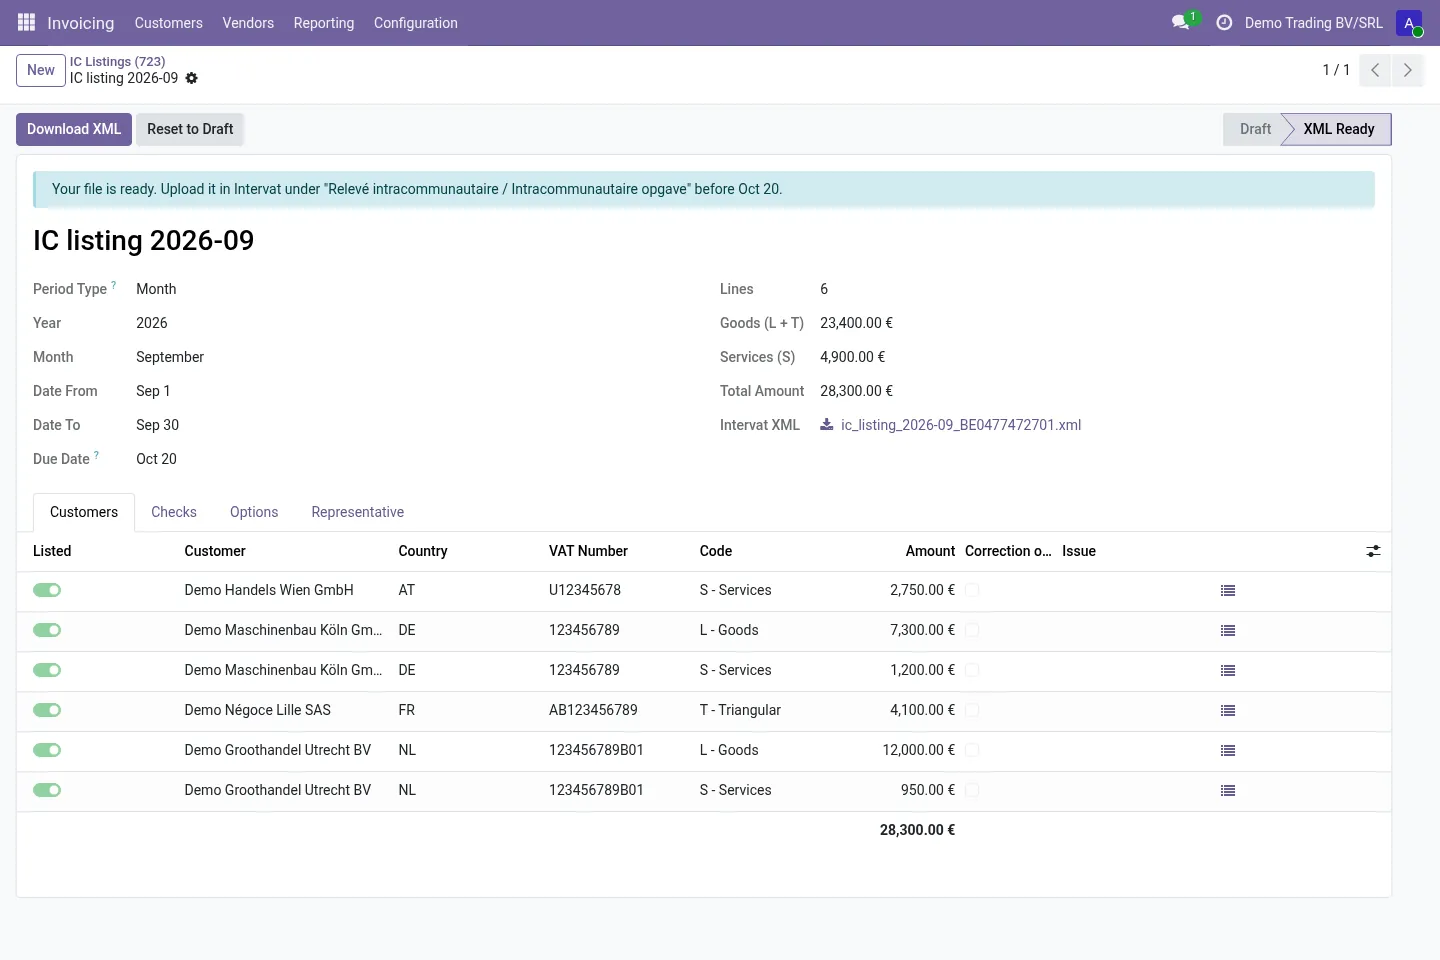Sort by the Code column header
Viewport: 1440px width, 960px height.
(716, 551)
